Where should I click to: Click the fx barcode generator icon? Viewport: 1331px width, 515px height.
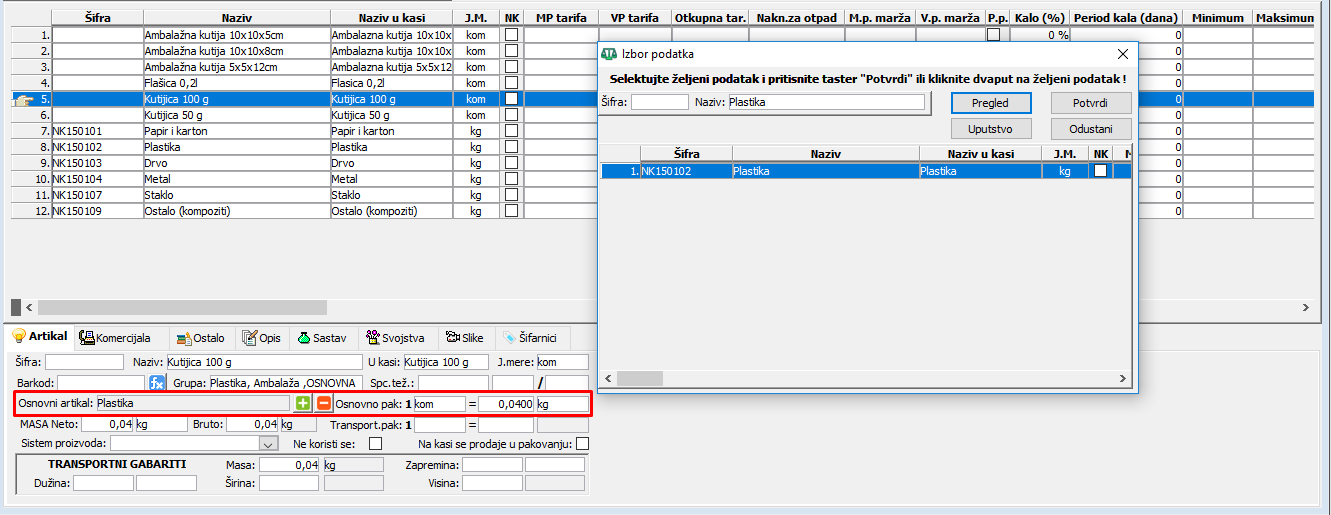[157, 383]
